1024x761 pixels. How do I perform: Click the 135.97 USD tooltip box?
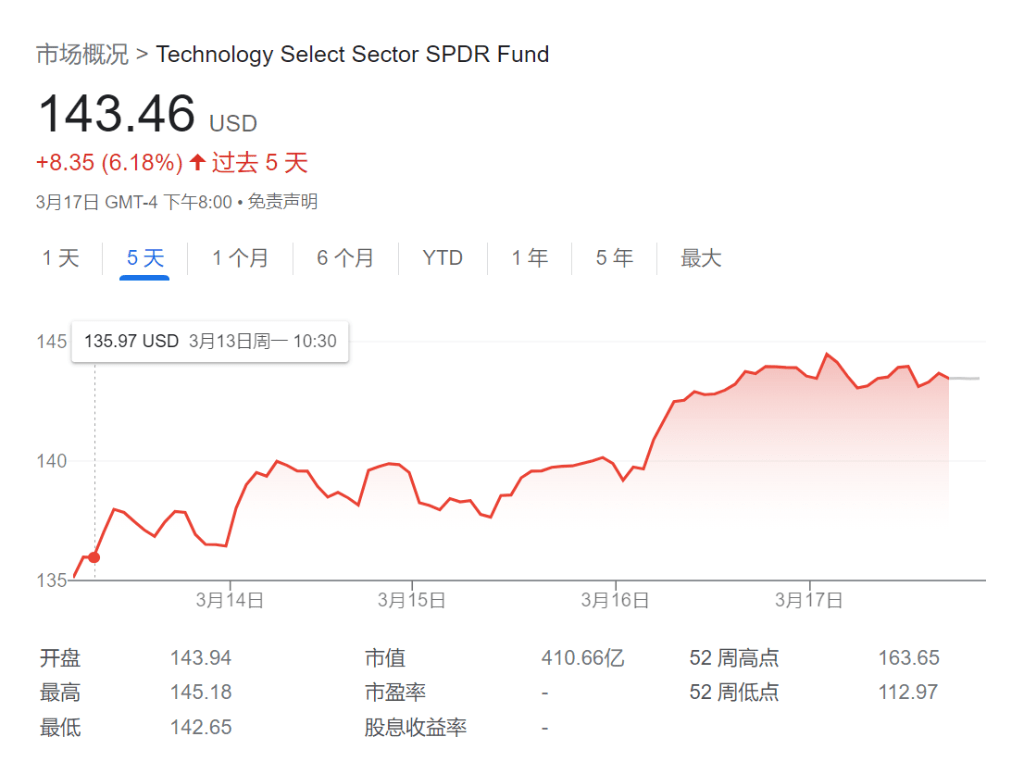point(209,341)
